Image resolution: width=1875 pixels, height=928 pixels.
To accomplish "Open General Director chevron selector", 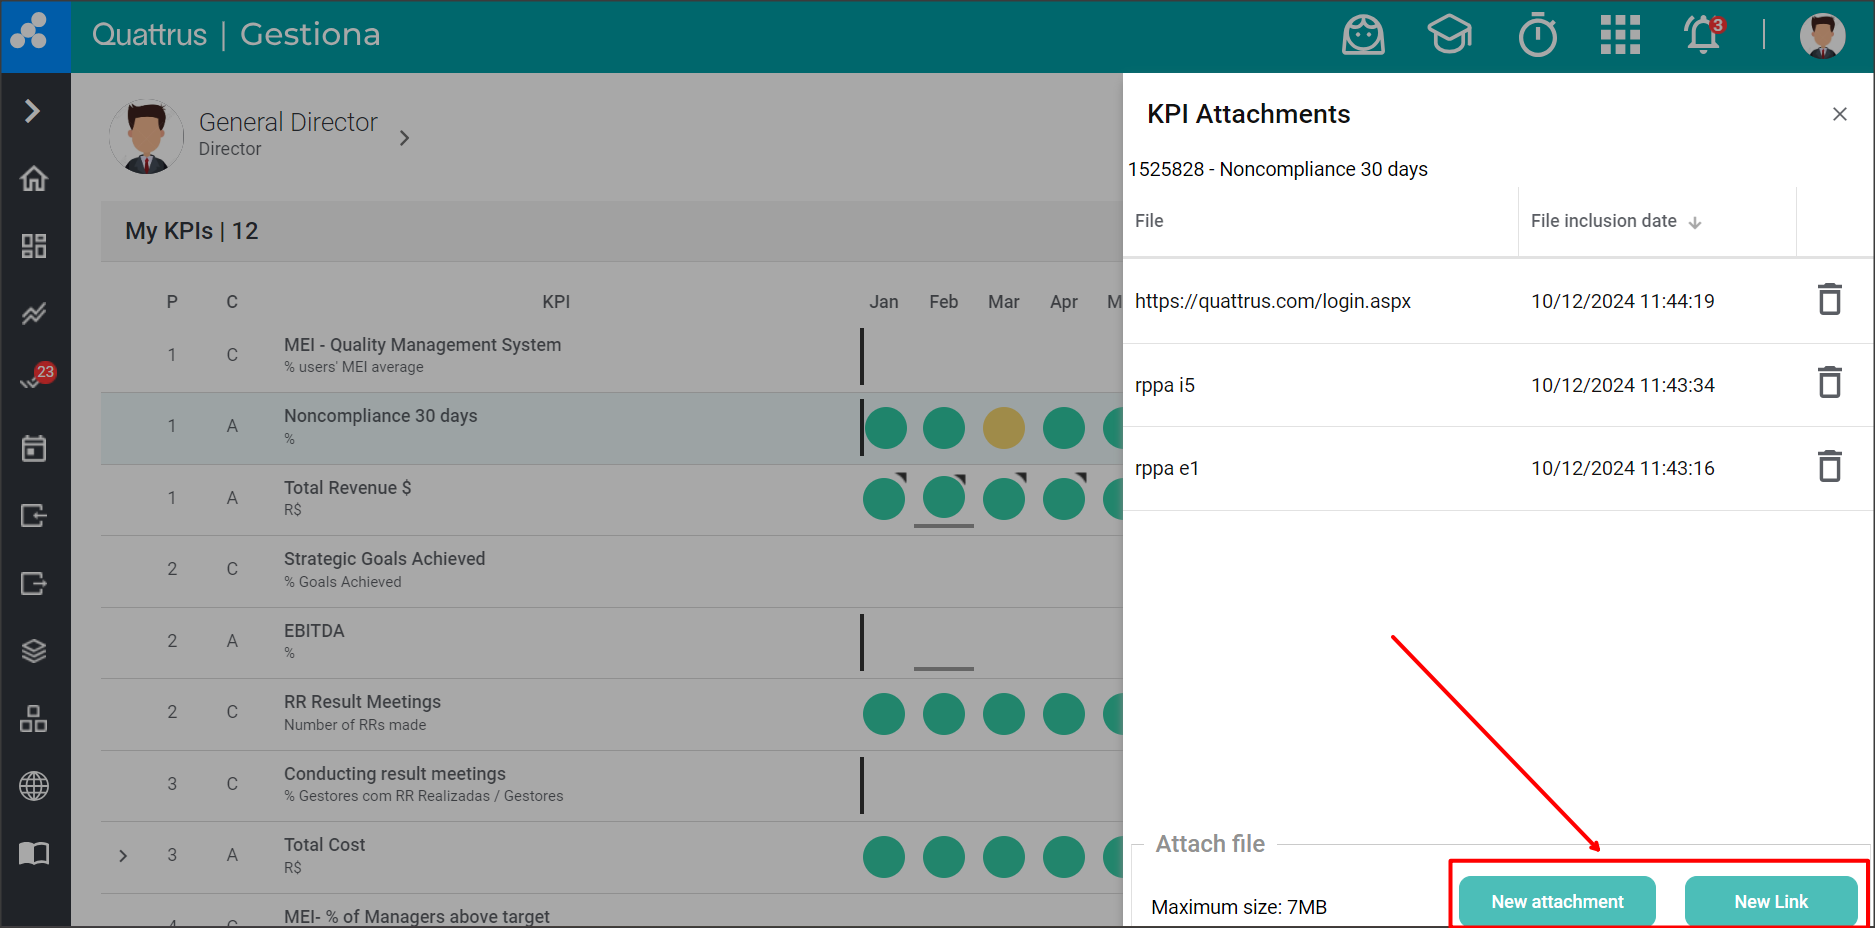I will click(x=404, y=138).
